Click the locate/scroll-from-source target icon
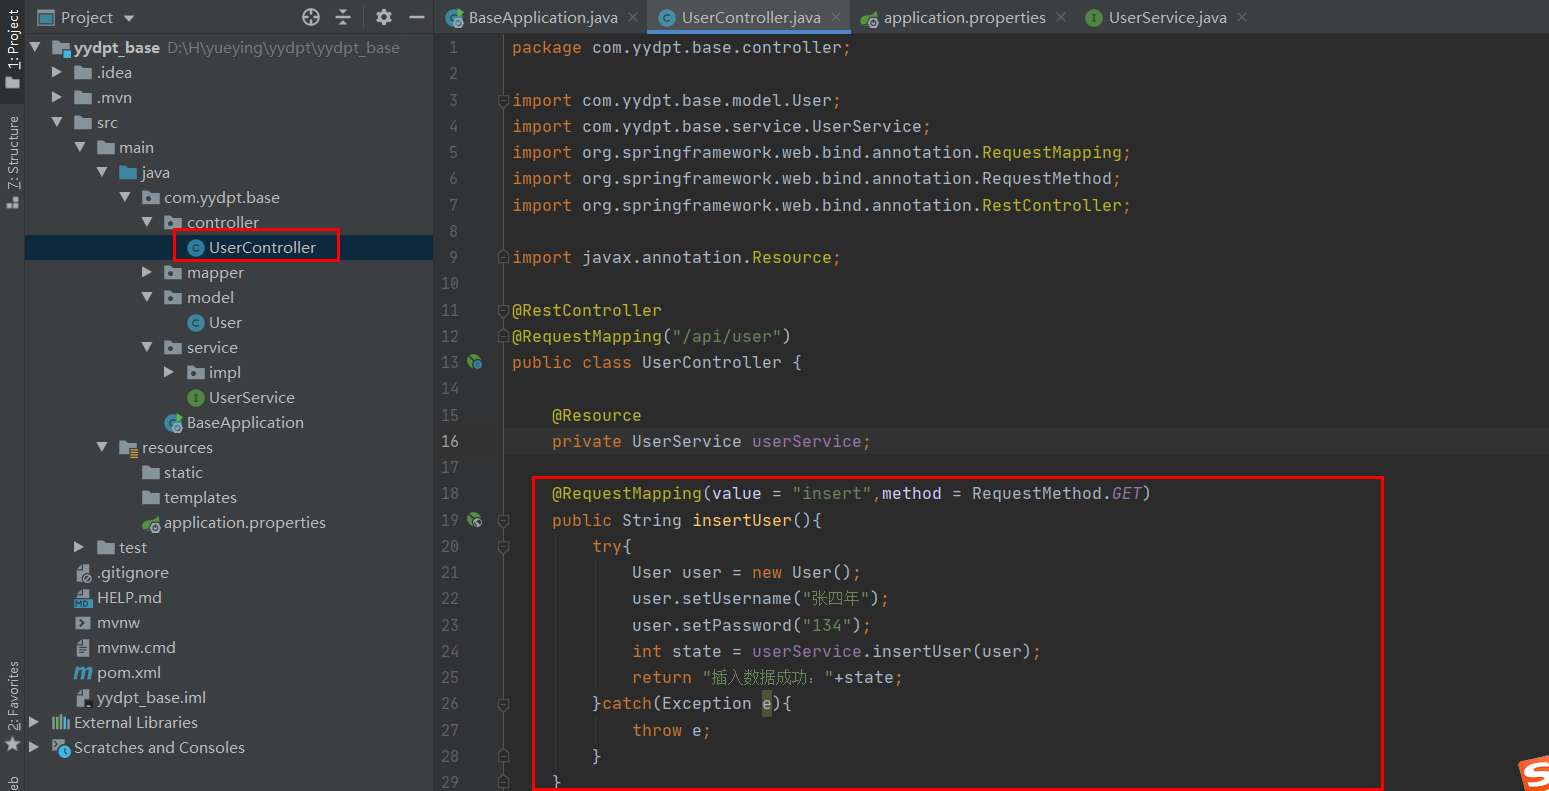Image resolution: width=1549 pixels, height=791 pixels. click(x=311, y=17)
